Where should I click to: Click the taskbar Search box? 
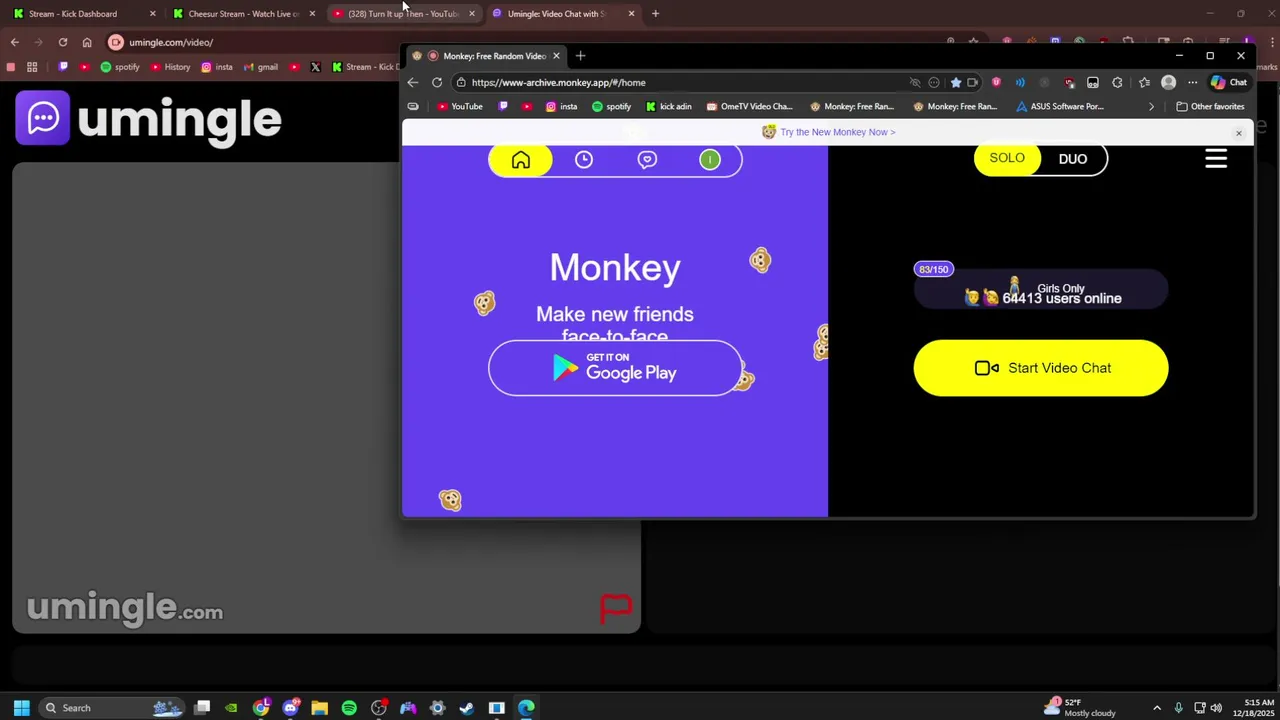[x=110, y=708]
